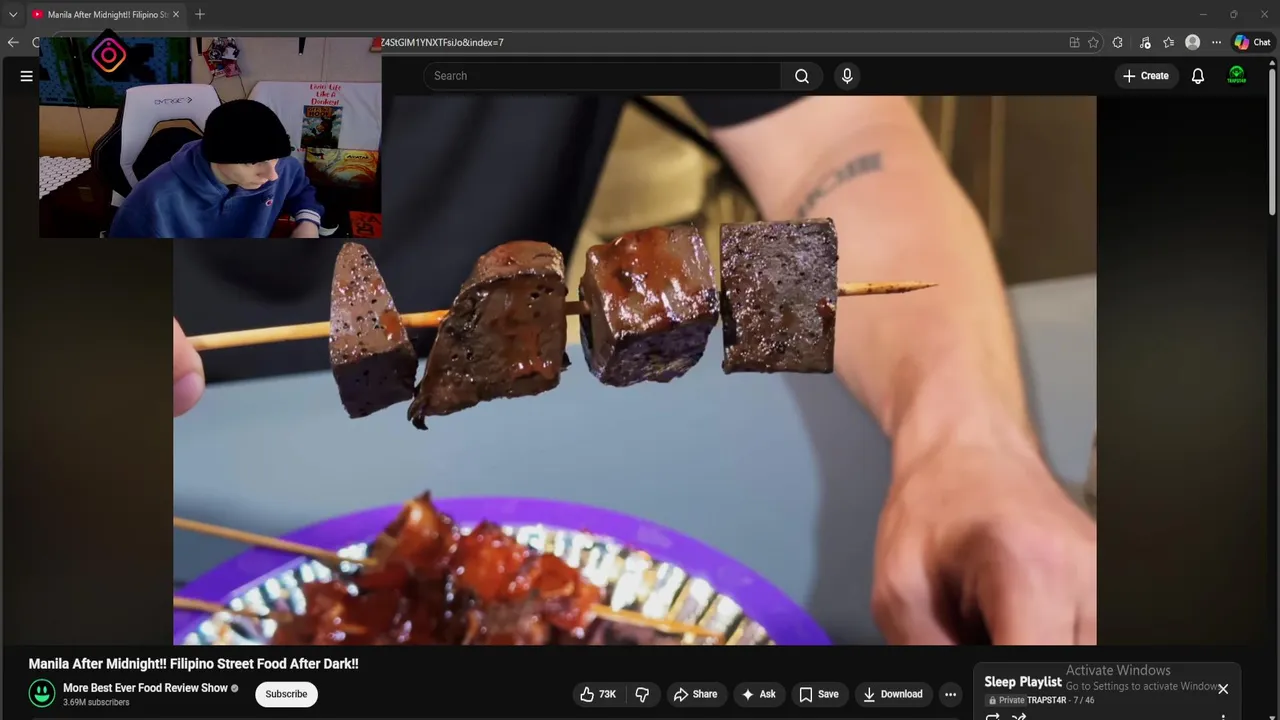Image resolution: width=1280 pixels, height=720 pixels.
Task: Open the Share button
Action: [696, 694]
